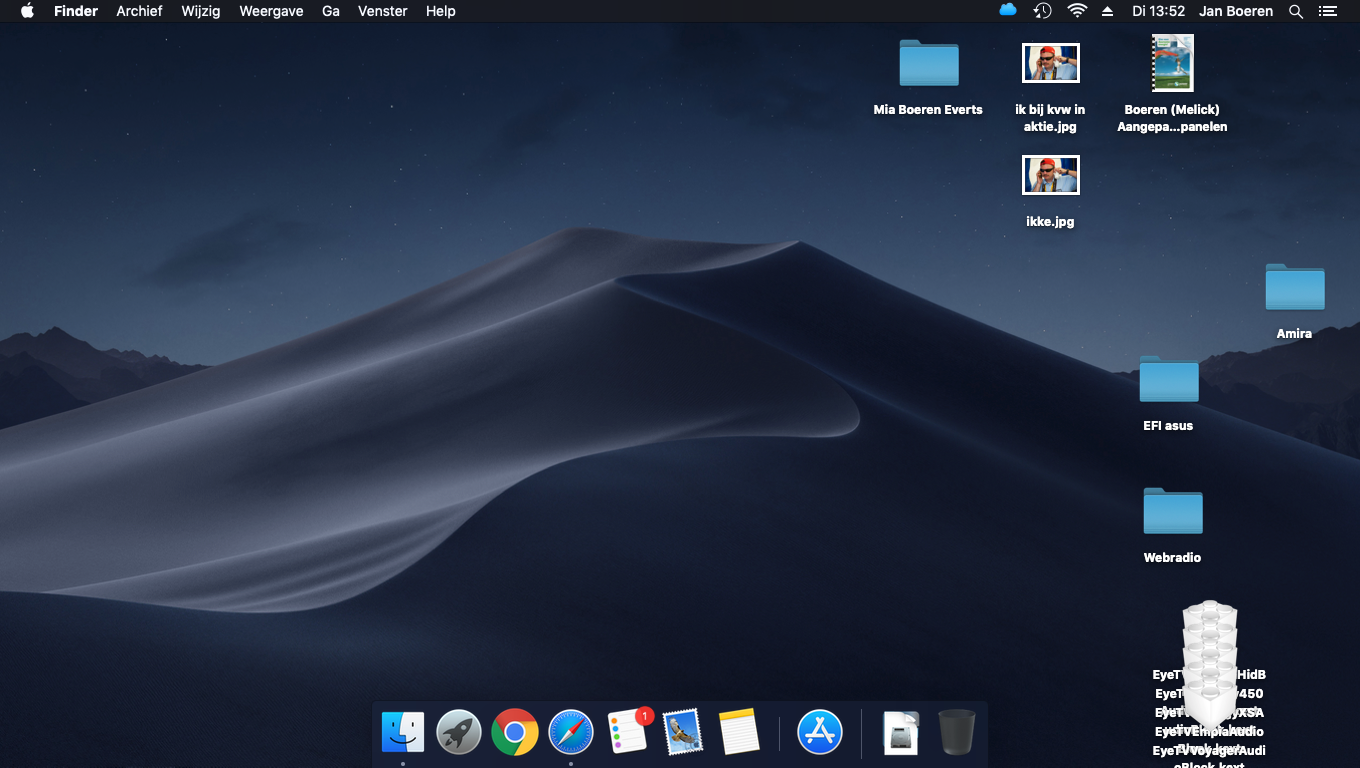The width and height of the screenshot is (1360, 768).
Task: Open Launchpad from the Dock
Action: point(459,733)
